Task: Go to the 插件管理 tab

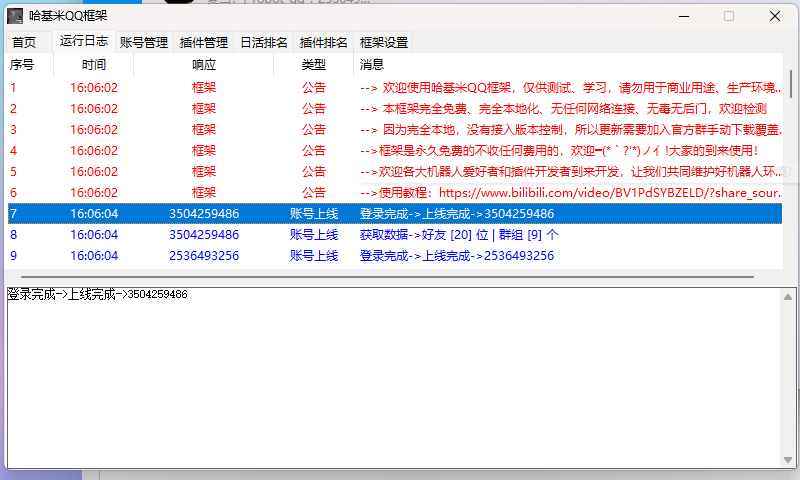Action: (203, 43)
